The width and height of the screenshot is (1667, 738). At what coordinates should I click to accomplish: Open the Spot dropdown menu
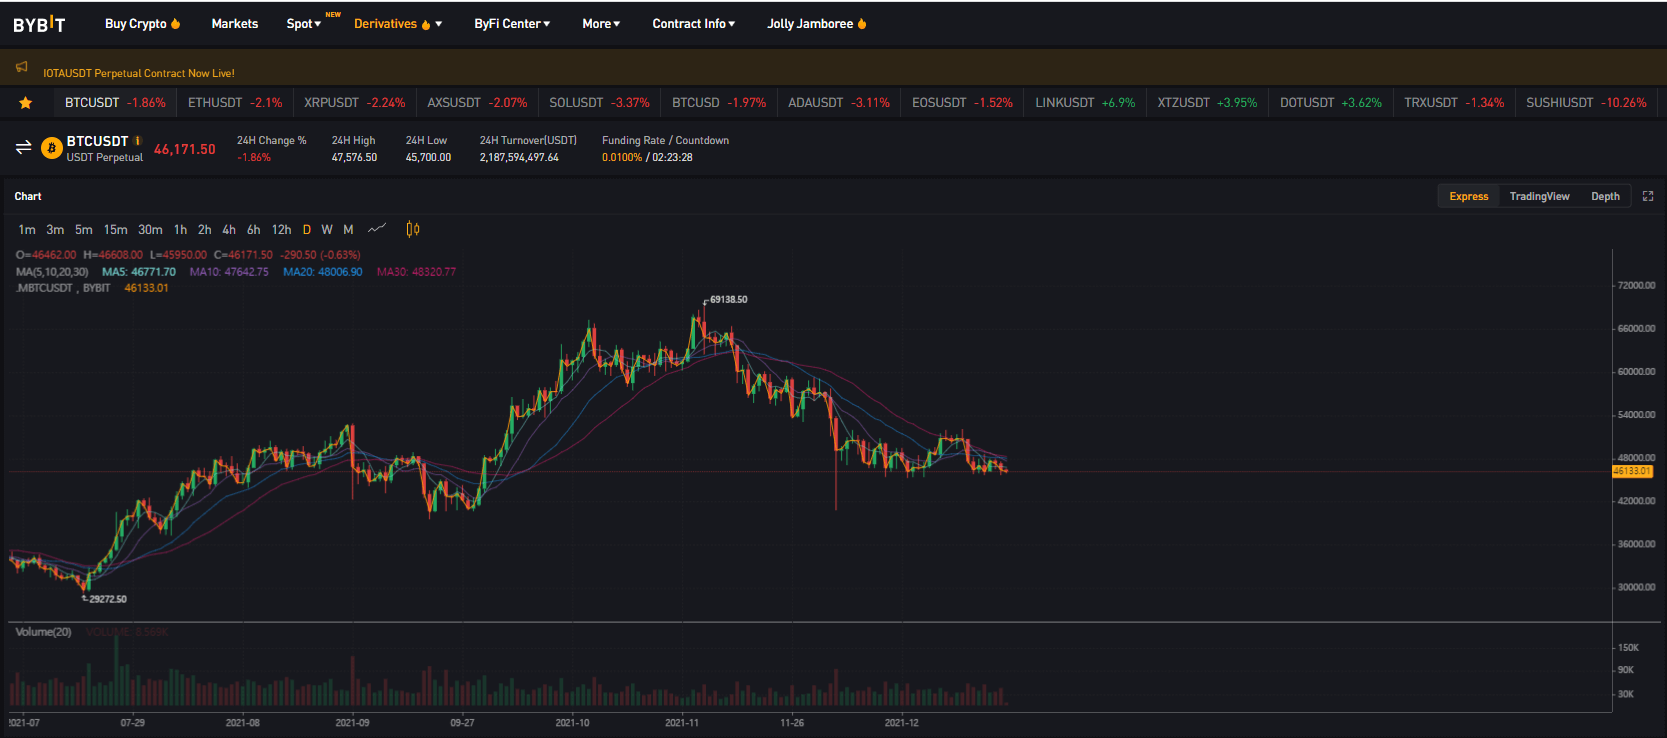tap(304, 24)
